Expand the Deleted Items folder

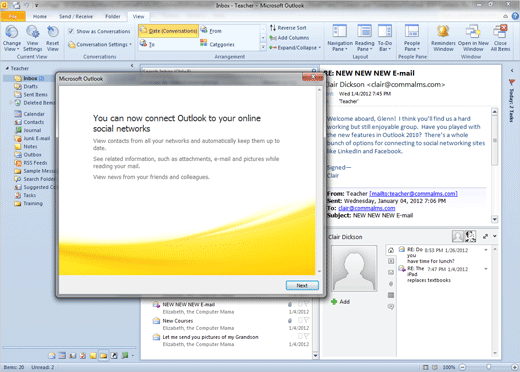coord(11,103)
